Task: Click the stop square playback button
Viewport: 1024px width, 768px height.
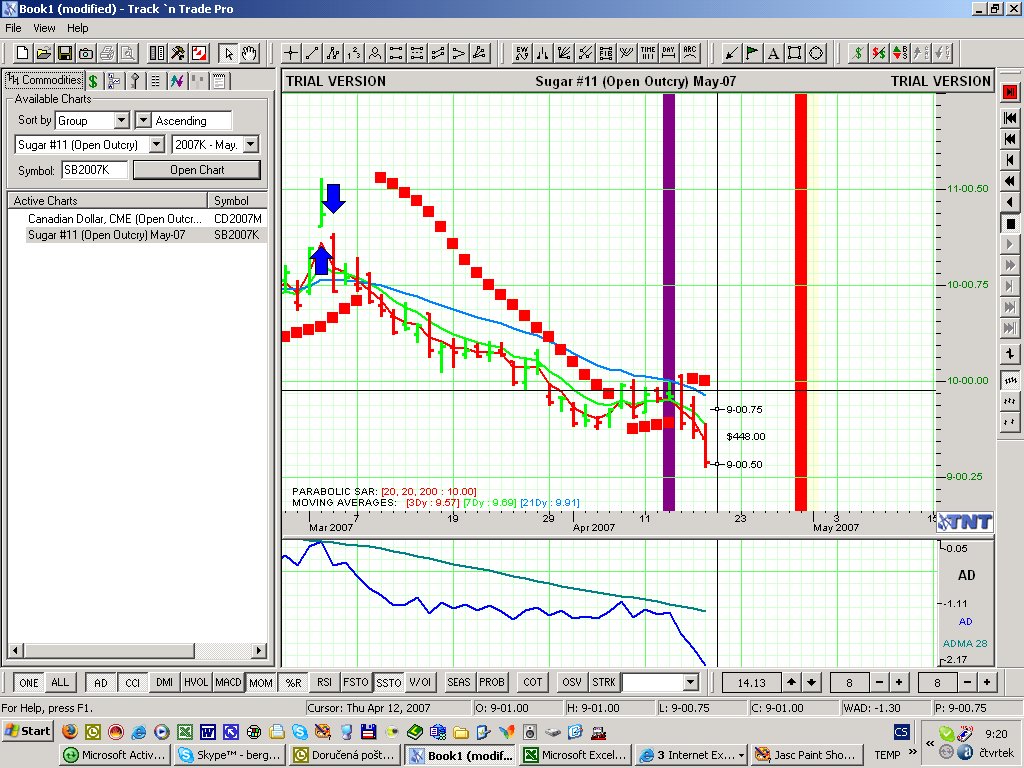Action: [1010, 224]
